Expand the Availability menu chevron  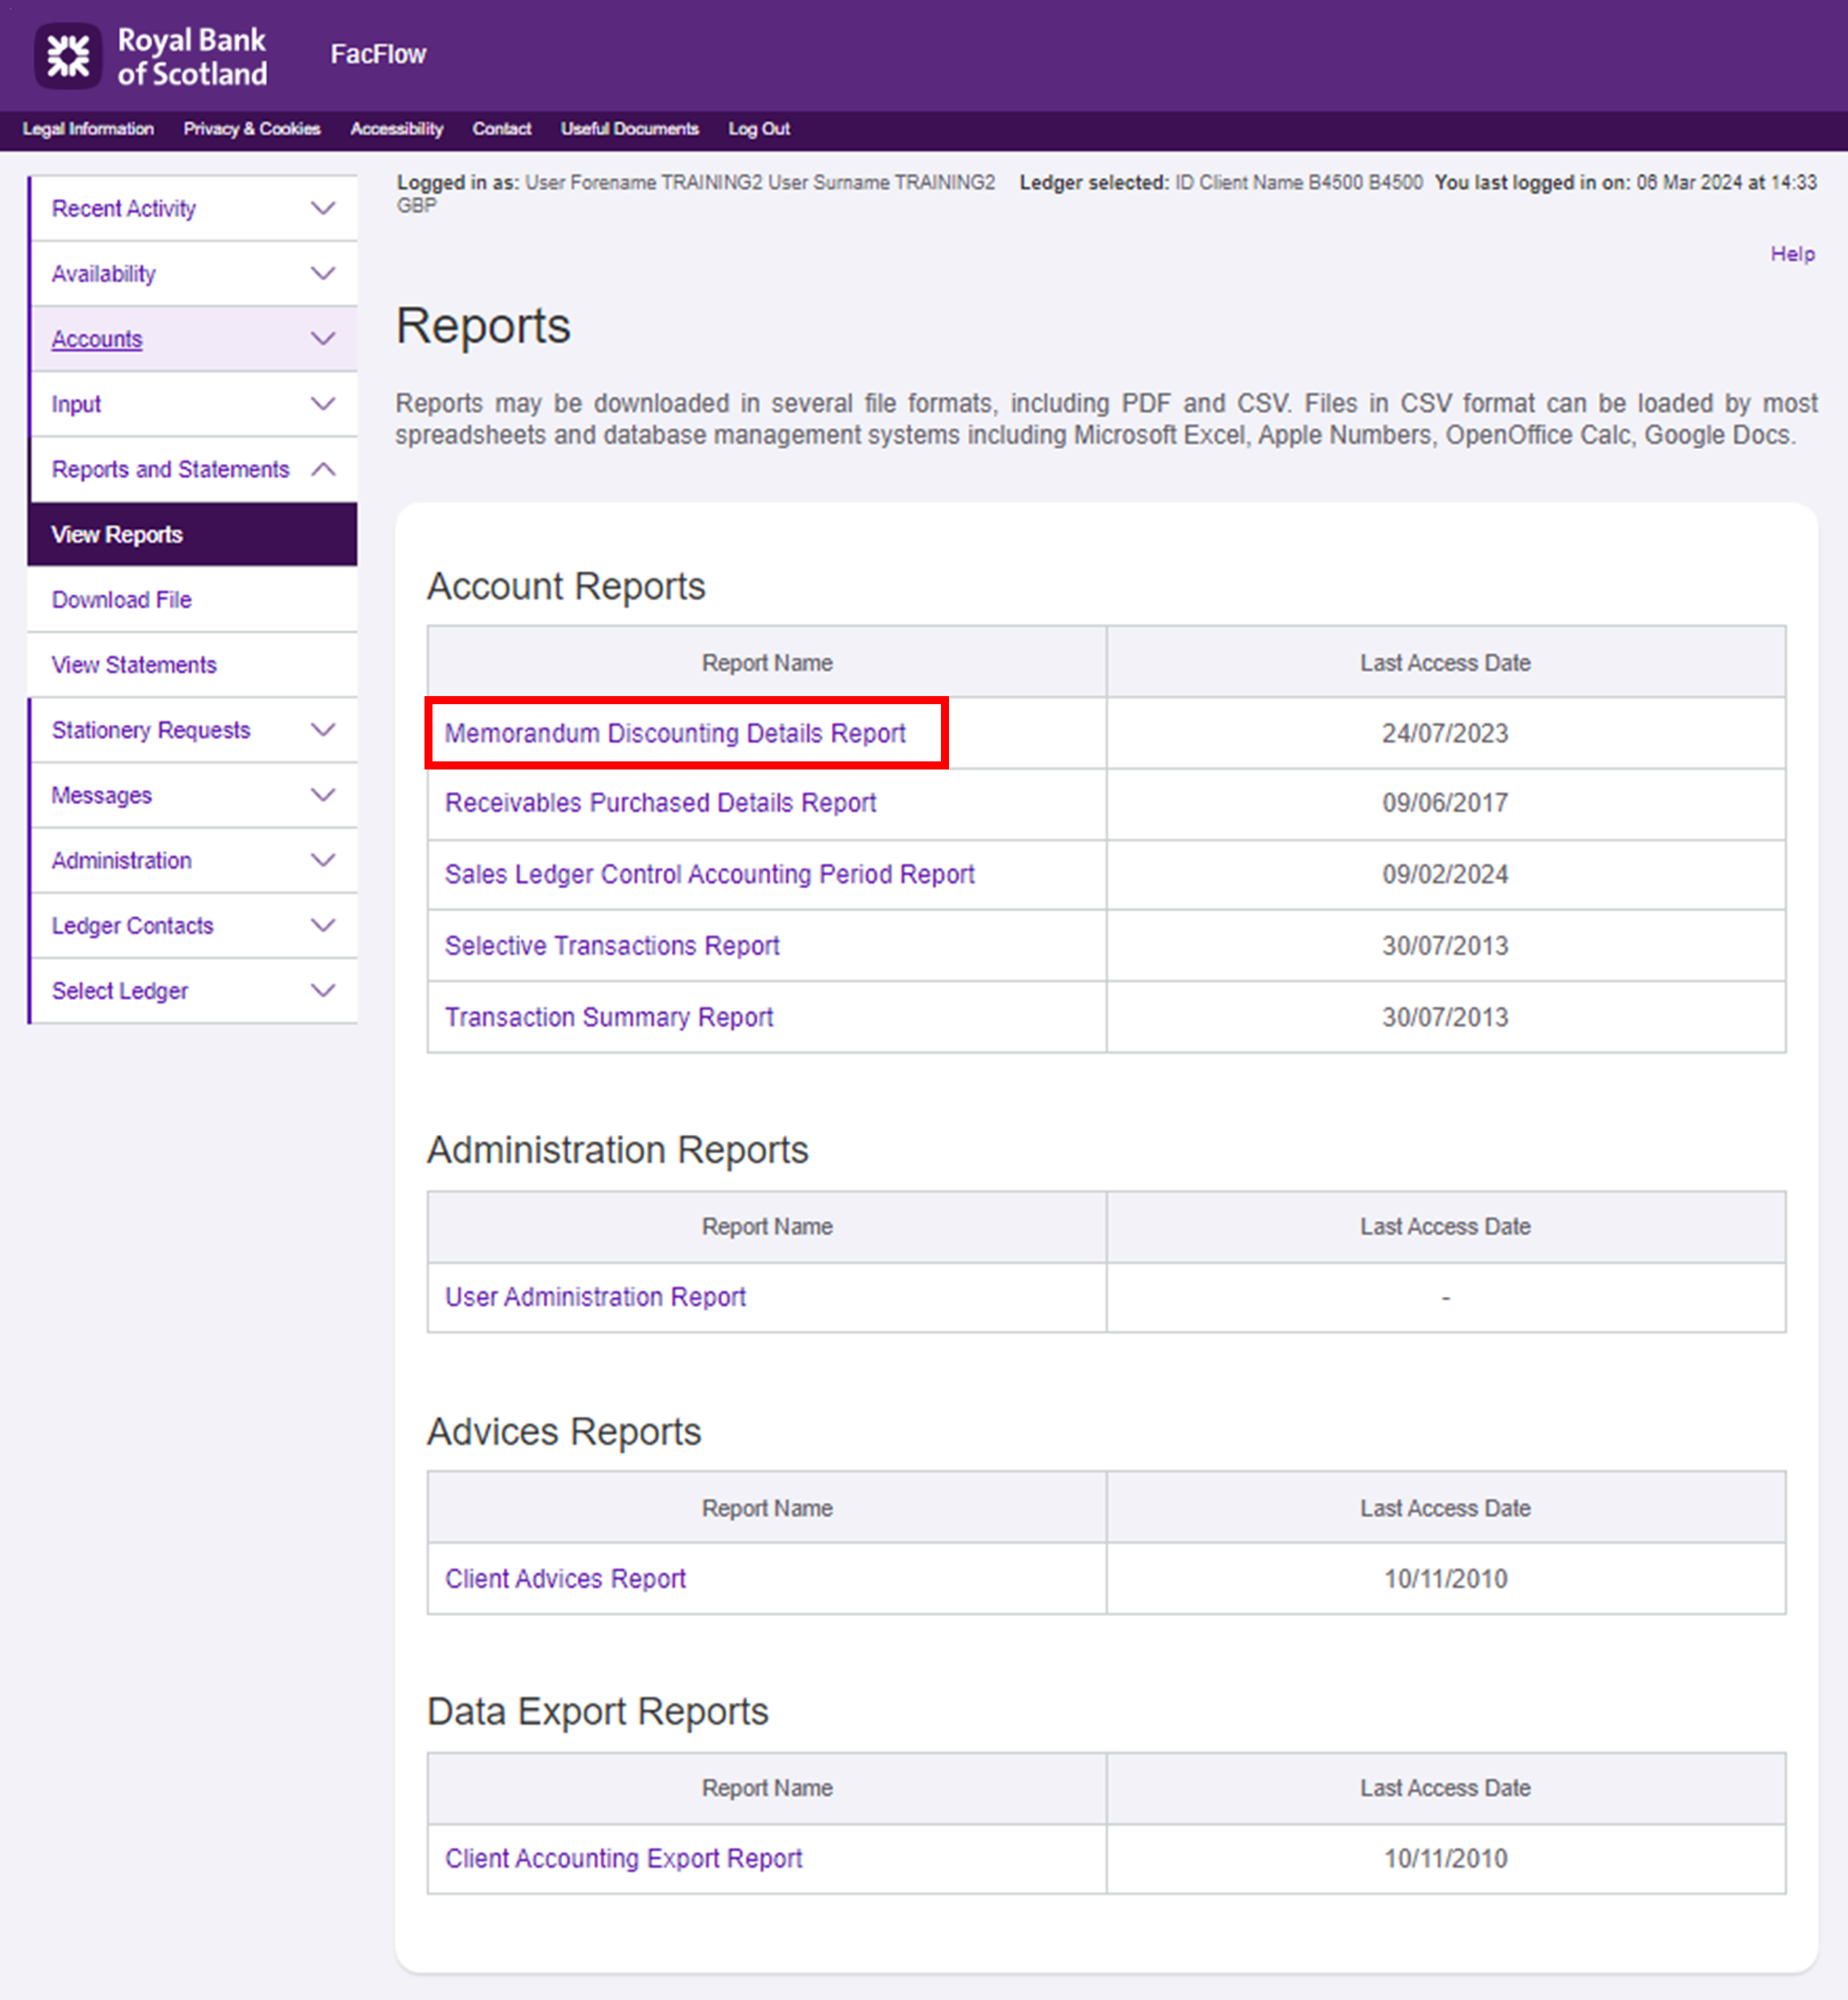pyautogui.click(x=323, y=273)
